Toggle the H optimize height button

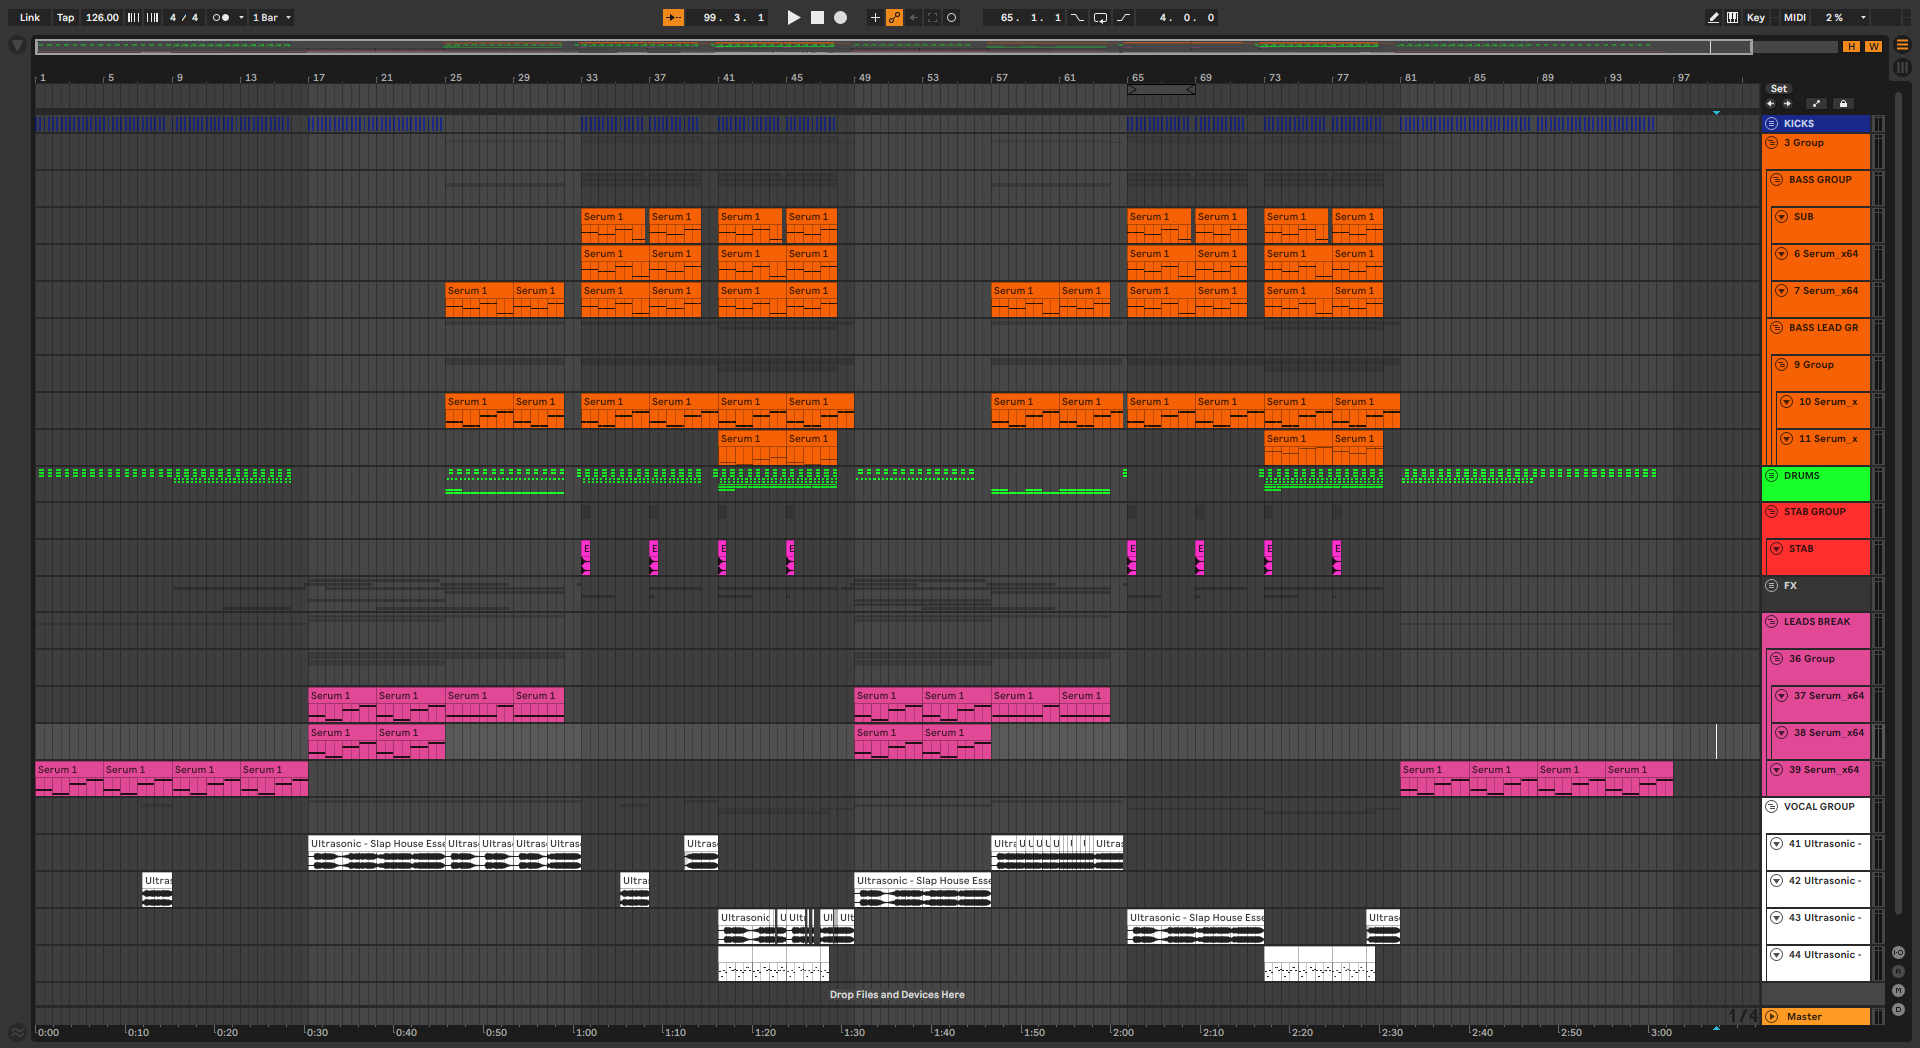[x=1852, y=47]
